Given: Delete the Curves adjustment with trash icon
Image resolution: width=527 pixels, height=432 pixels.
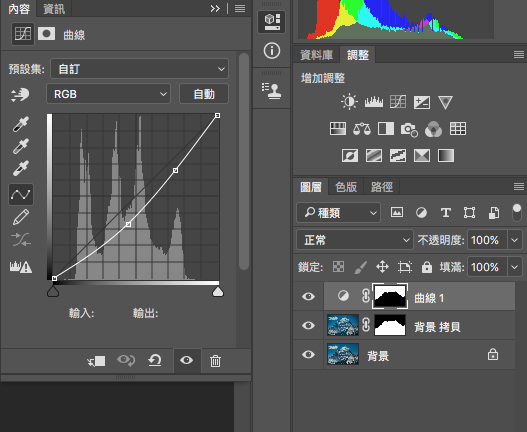Looking at the screenshot, I should click(x=215, y=361).
